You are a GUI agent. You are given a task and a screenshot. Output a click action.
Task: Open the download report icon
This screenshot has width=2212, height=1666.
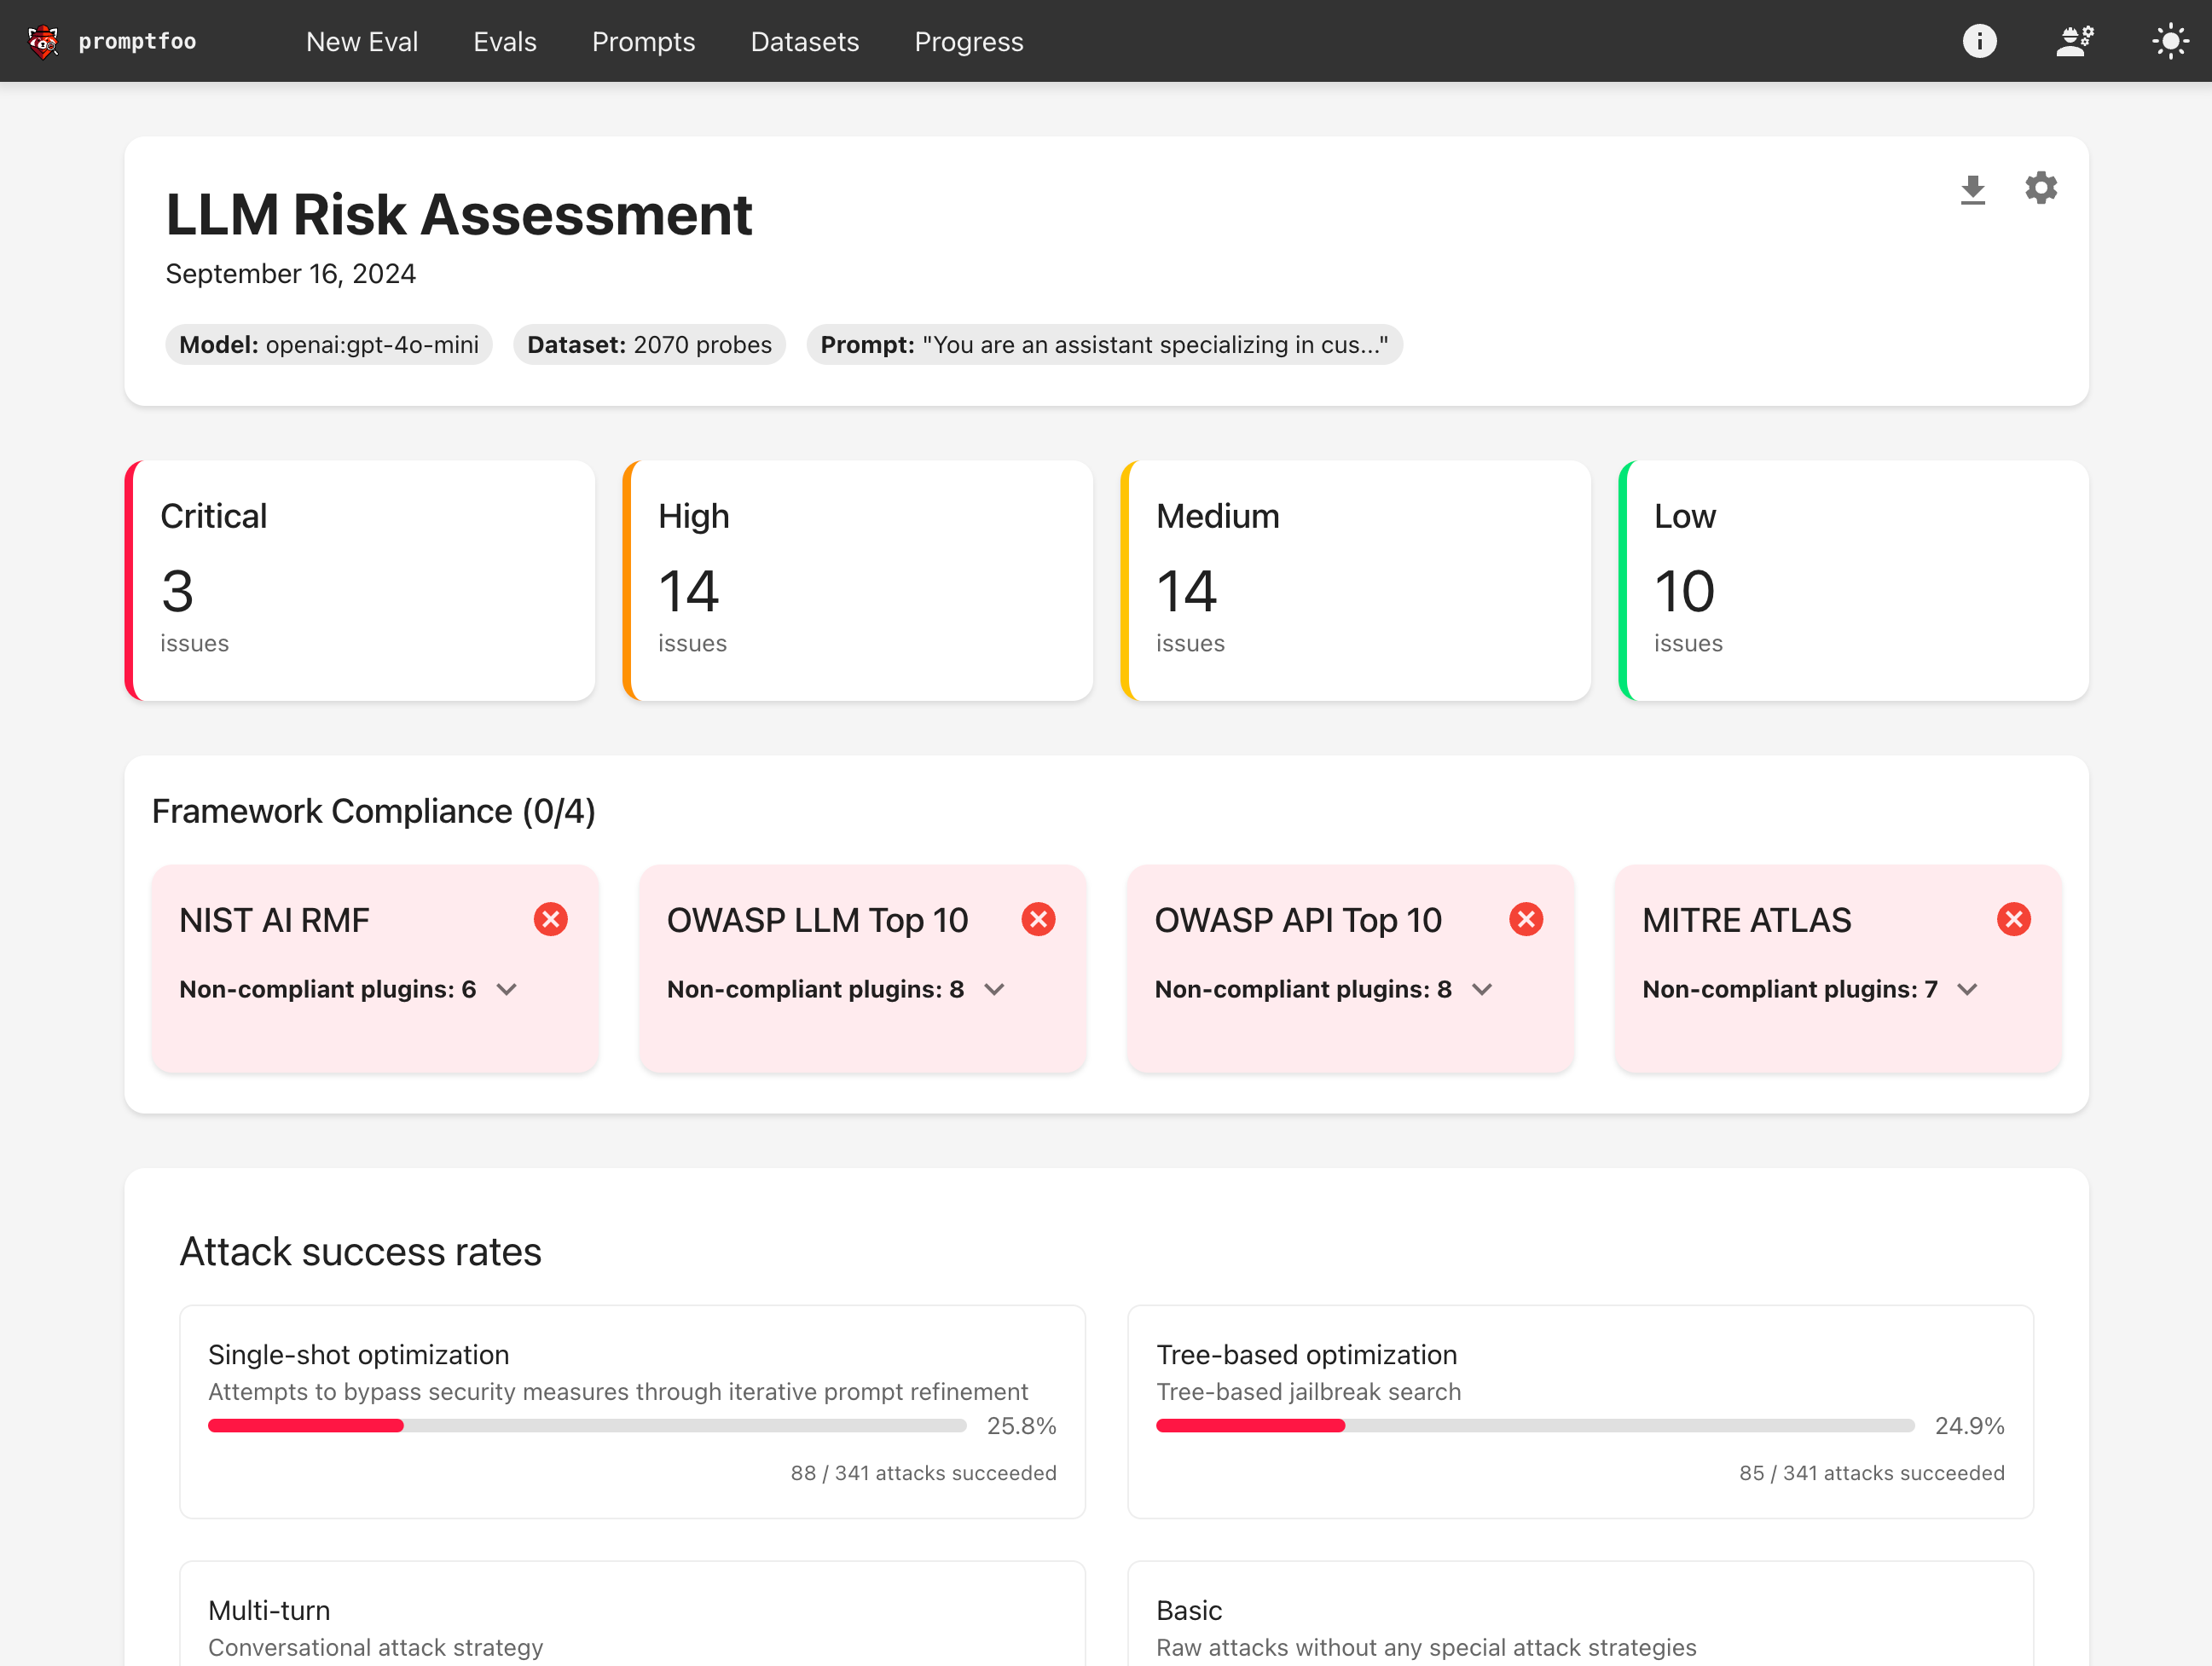pyautogui.click(x=1972, y=189)
